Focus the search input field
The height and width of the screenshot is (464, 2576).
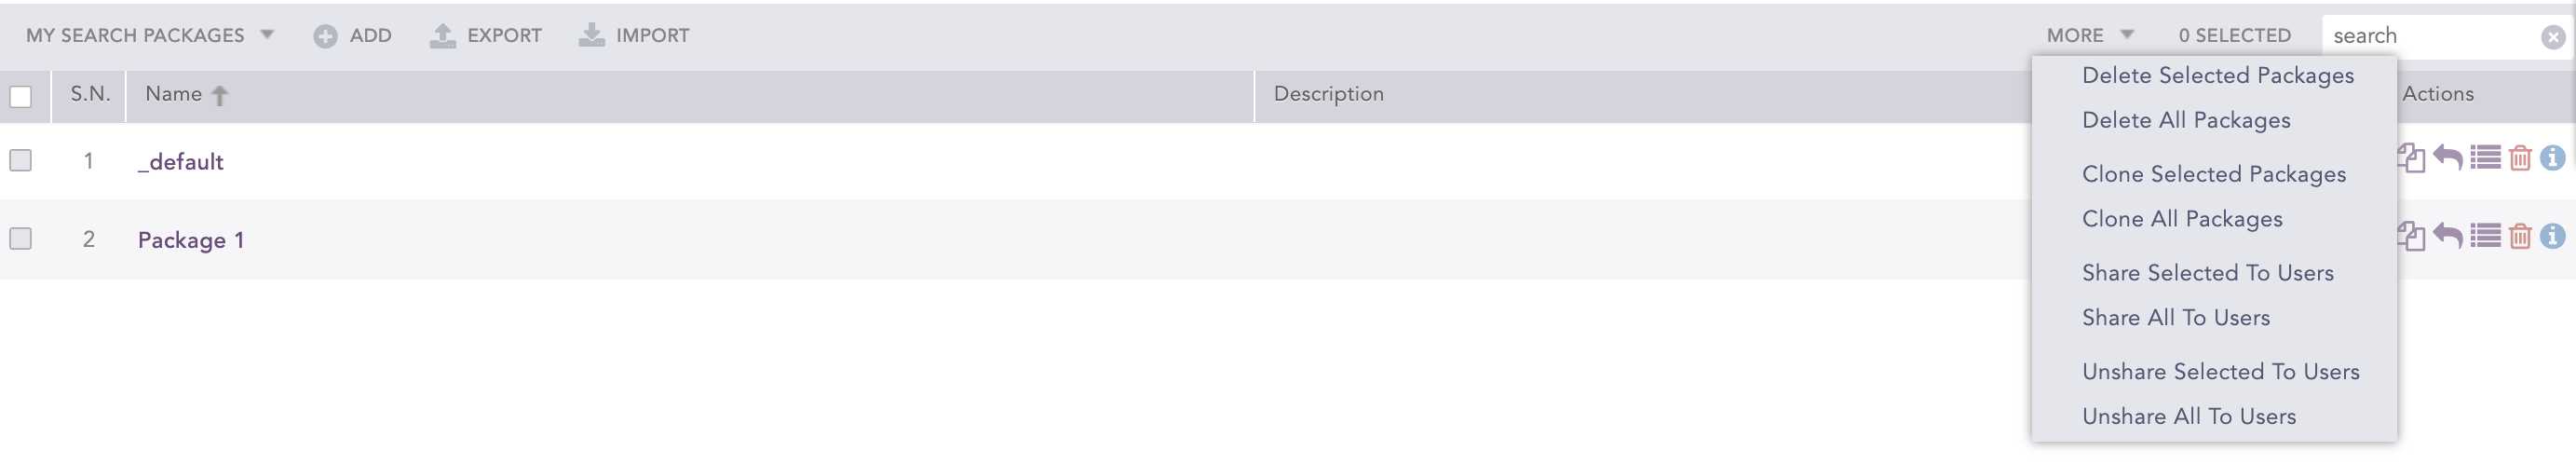click(2430, 36)
